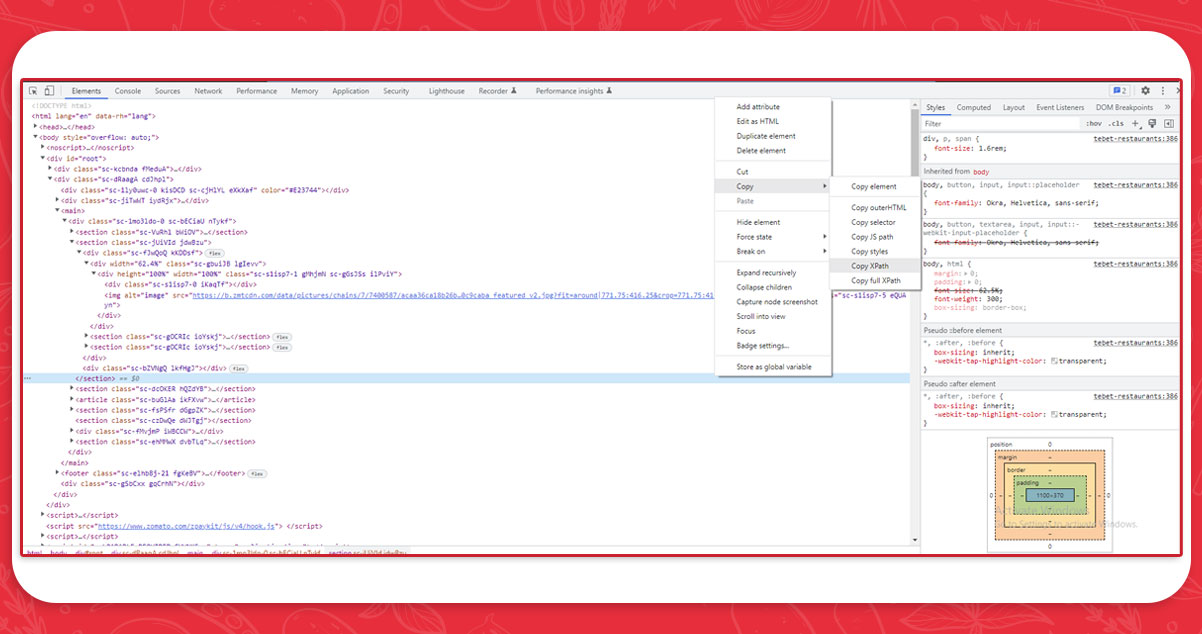Click the flex badge next to sc-bZVNgQ div

(x=239, y=368)
